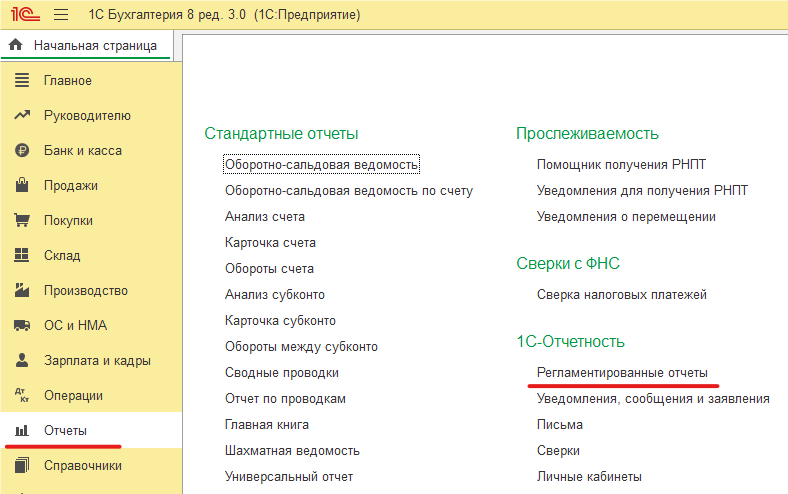Click the Стандартные отчеты heading

281,134
